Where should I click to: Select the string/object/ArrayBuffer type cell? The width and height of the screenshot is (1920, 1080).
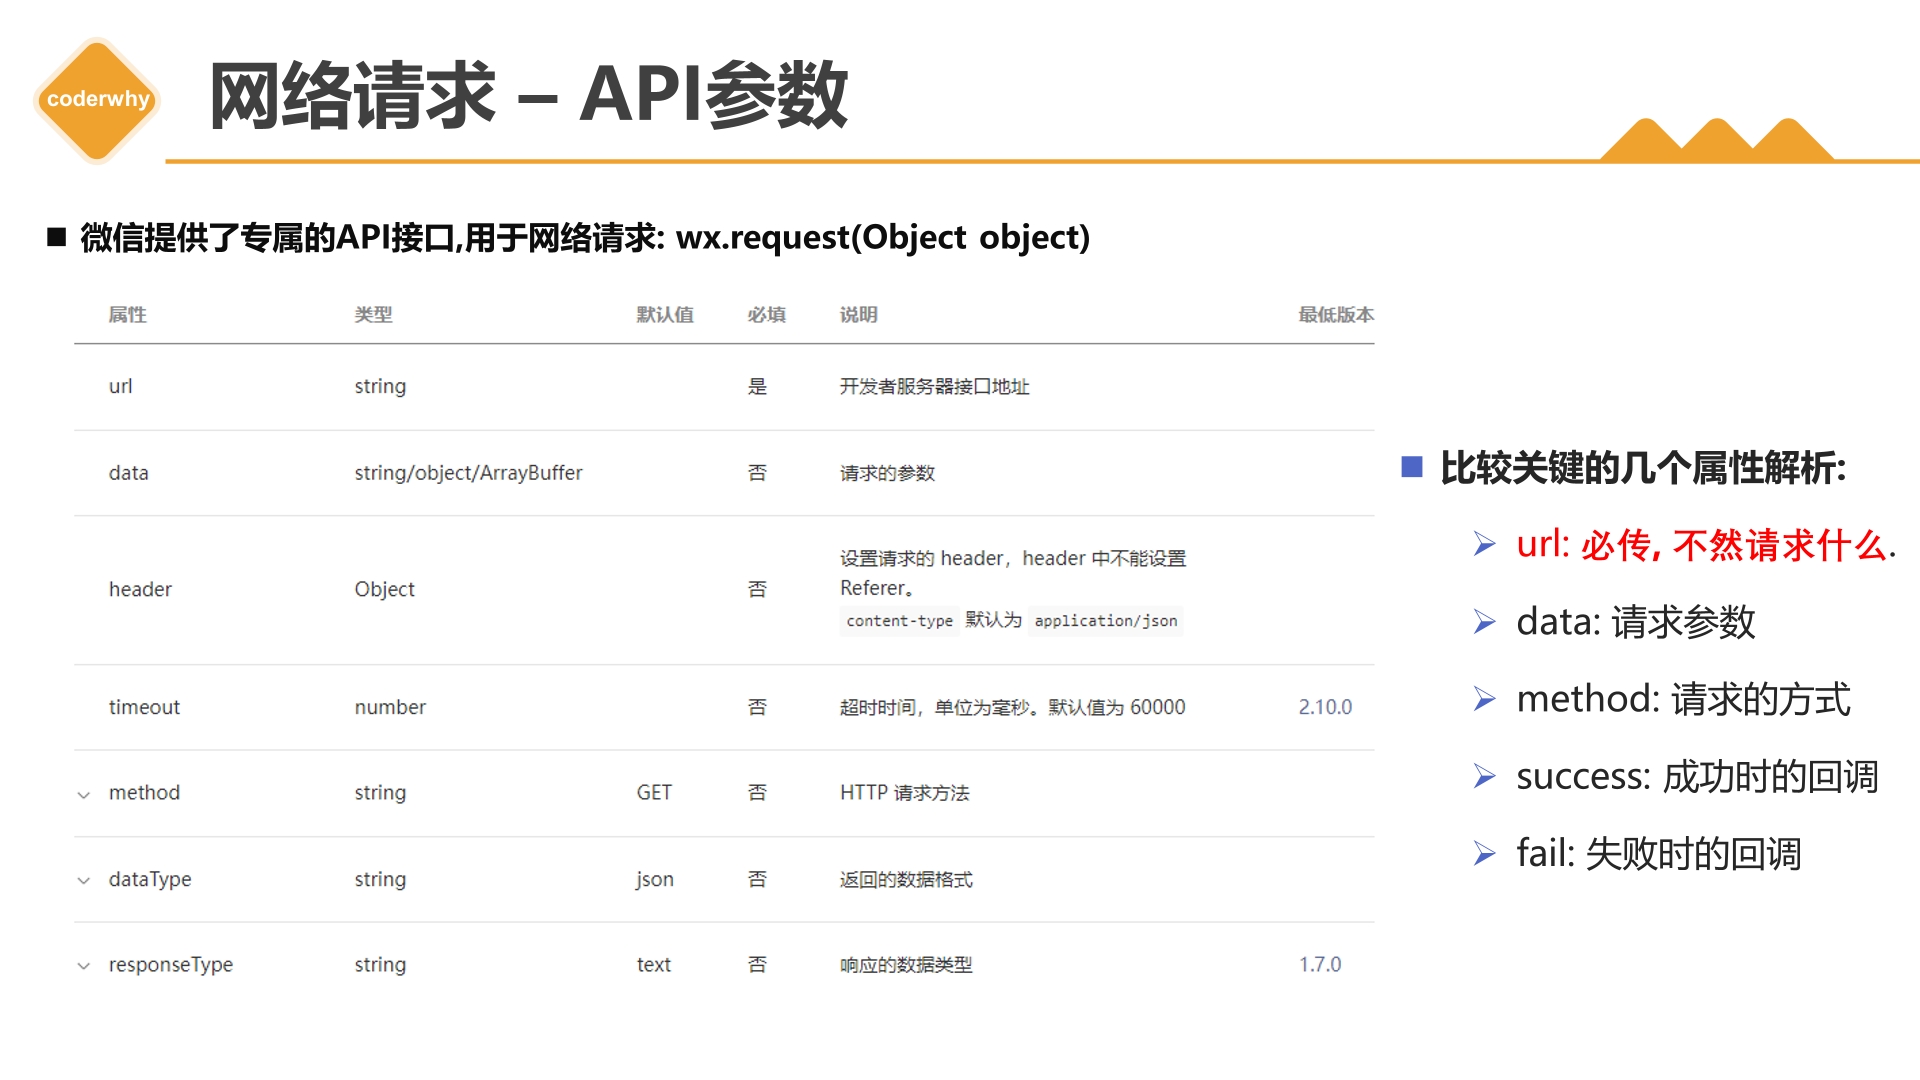point(468,473)
